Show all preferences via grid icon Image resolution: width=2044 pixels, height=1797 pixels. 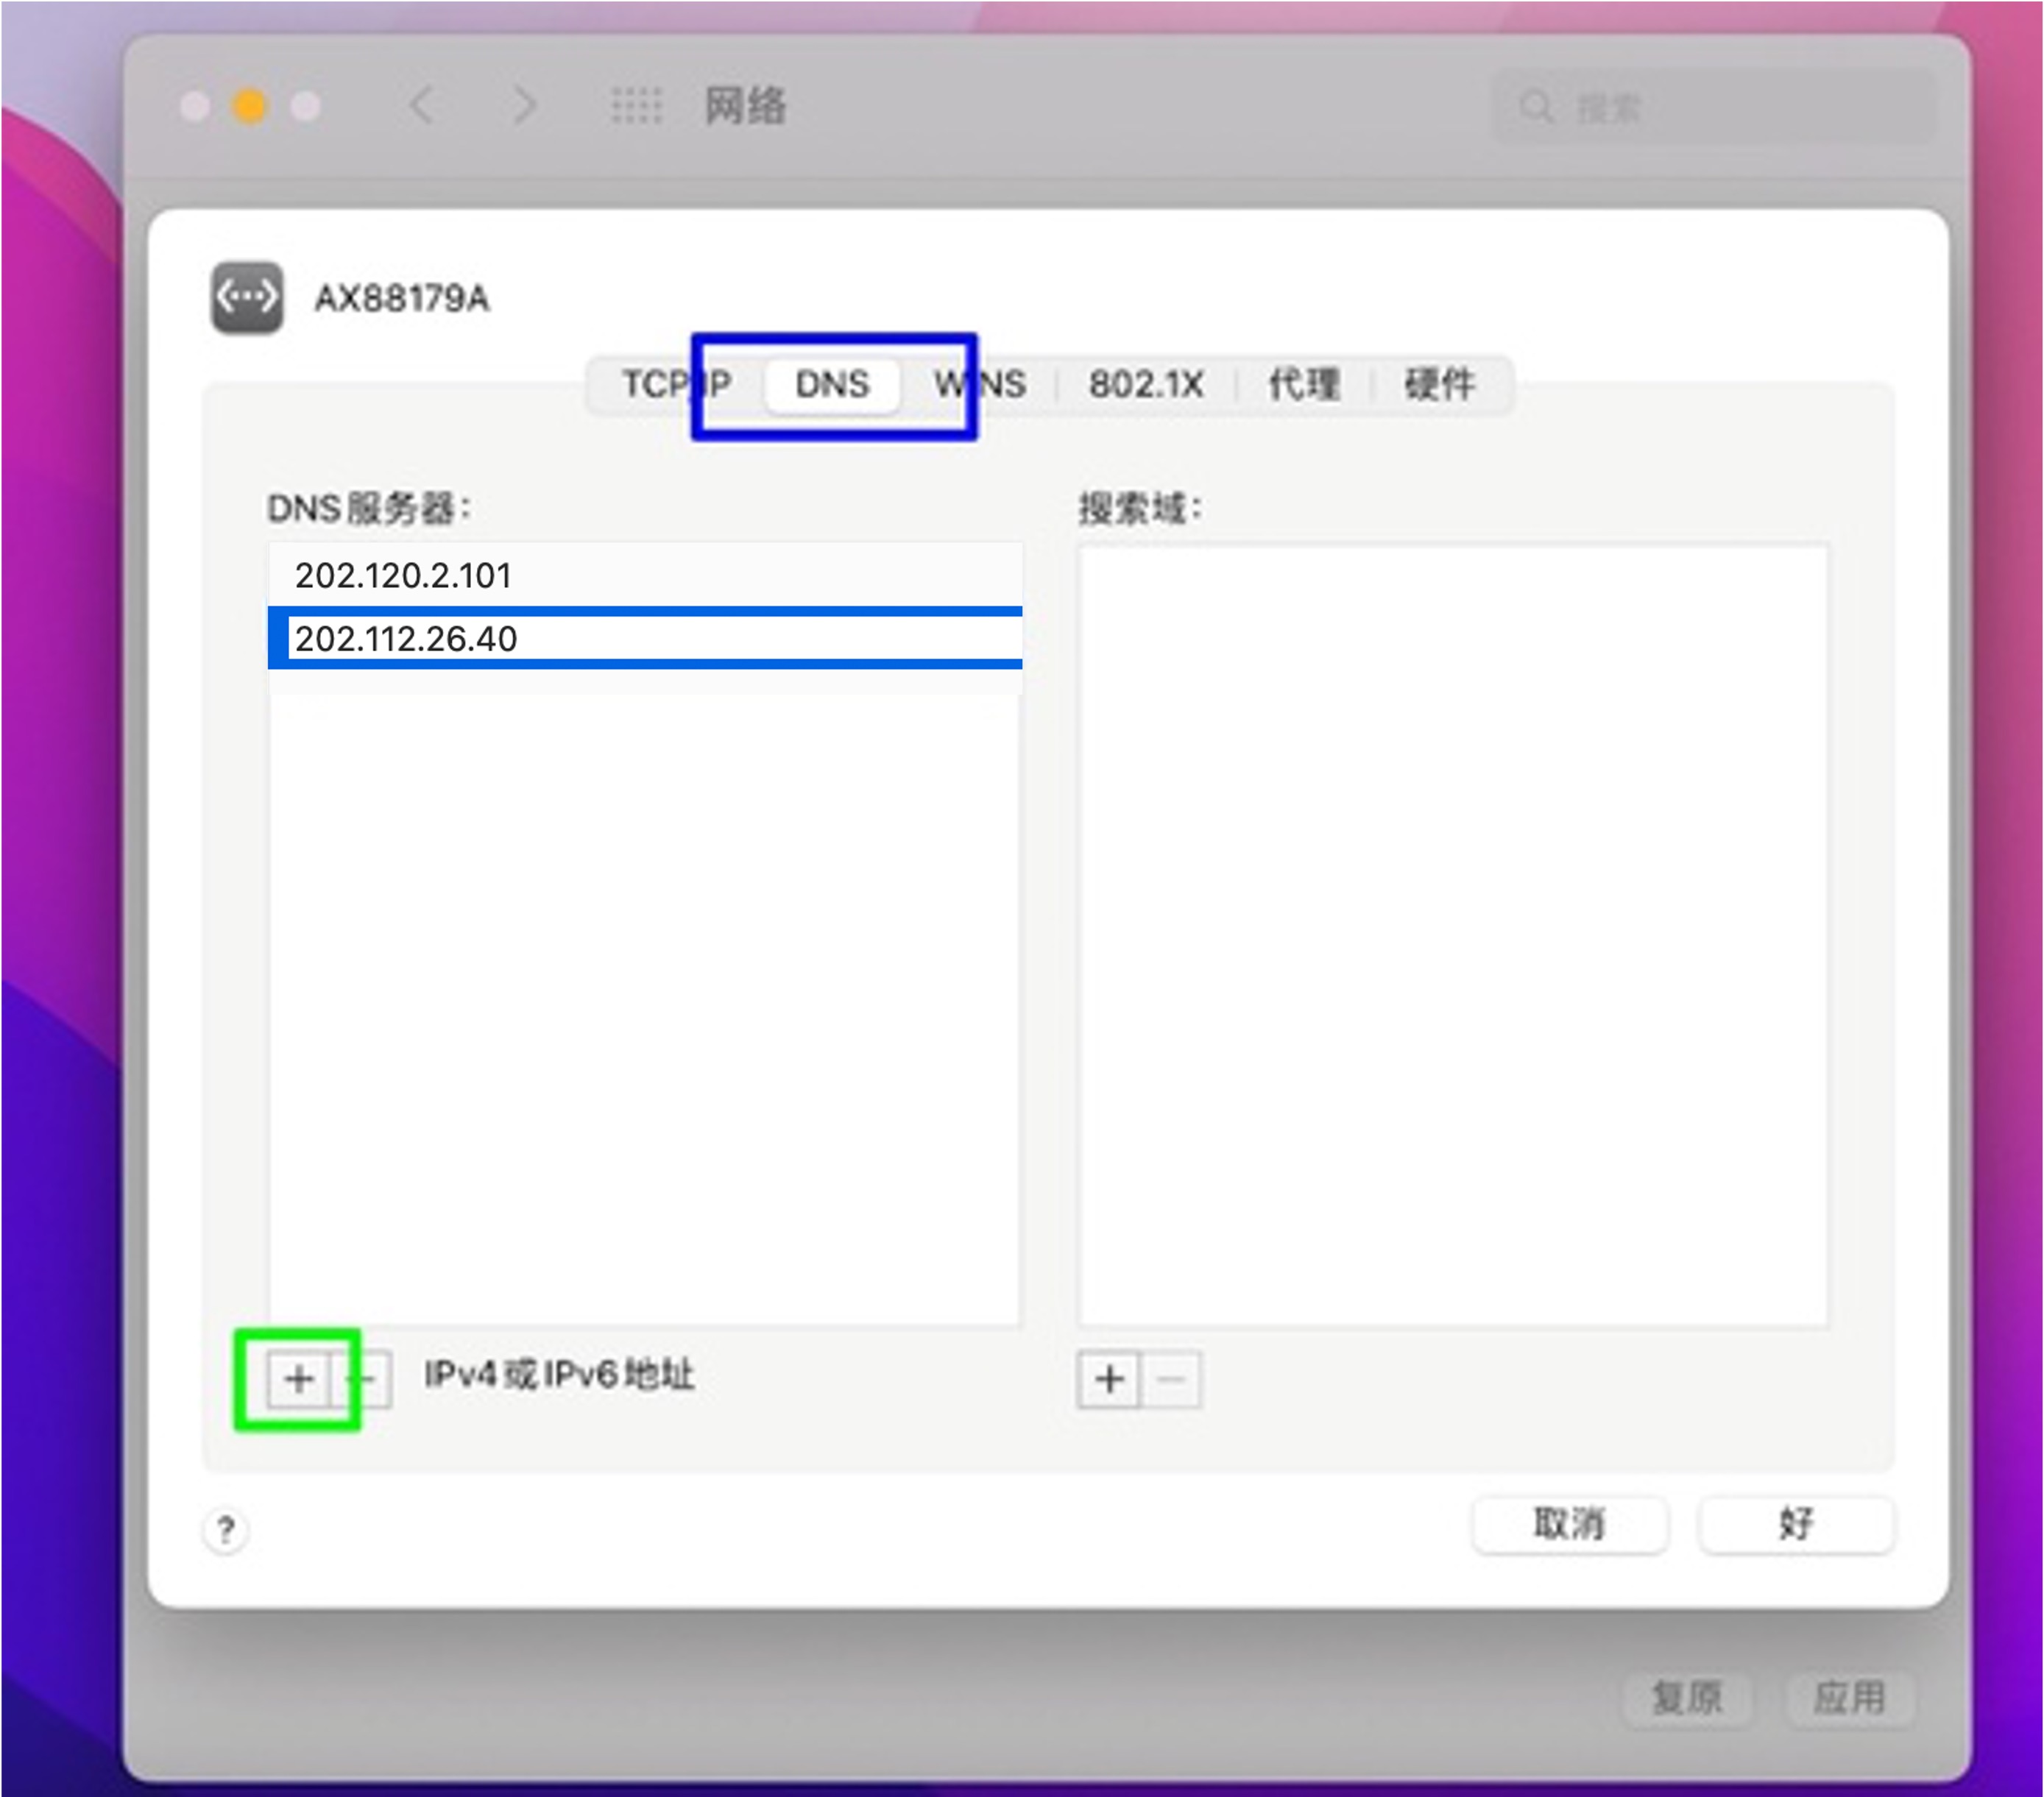(637, 105)
